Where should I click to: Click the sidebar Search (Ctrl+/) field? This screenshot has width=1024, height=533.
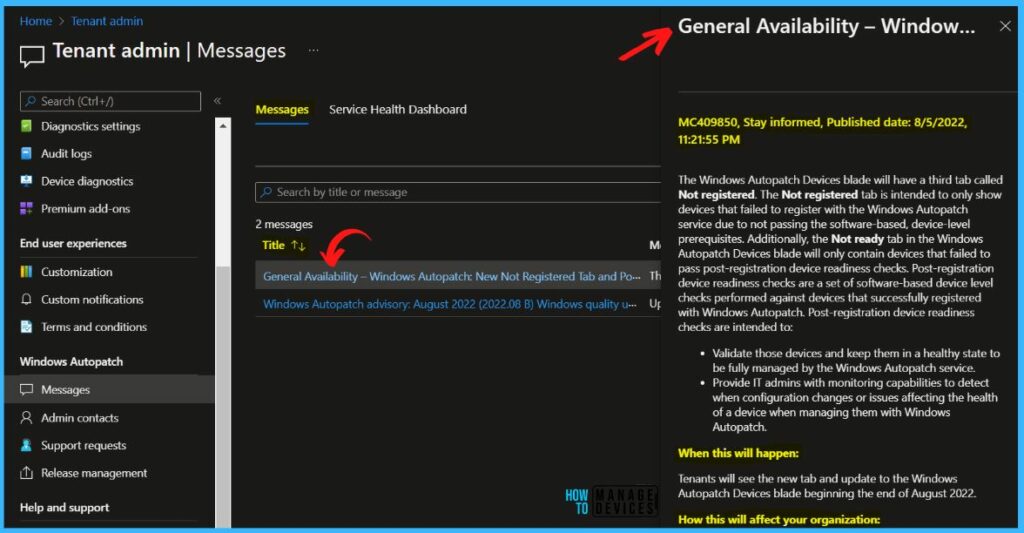tap(110, 101)
